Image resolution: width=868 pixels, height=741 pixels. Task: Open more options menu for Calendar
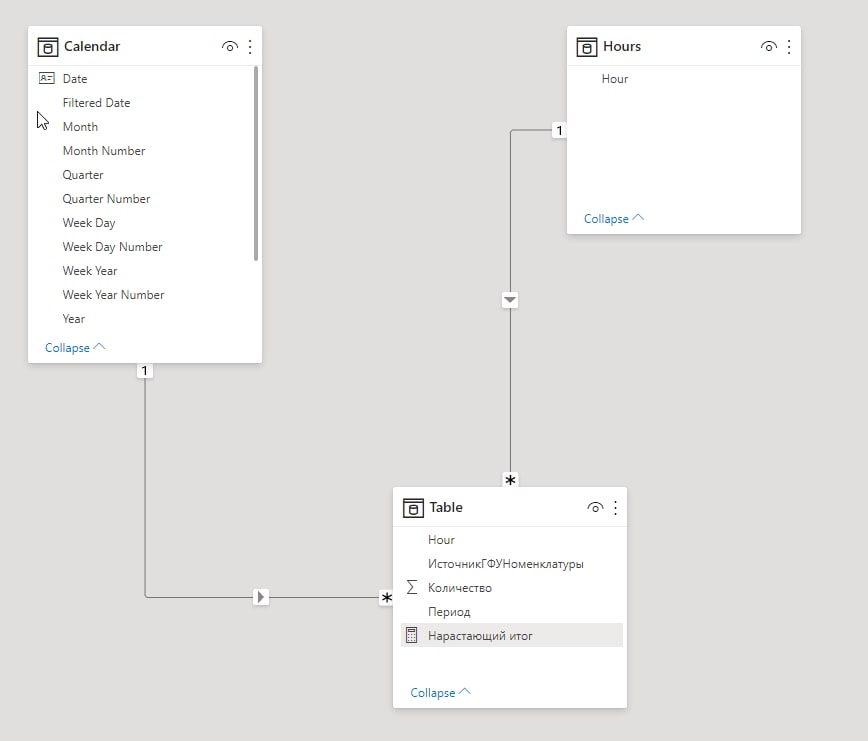pyautogui.click(x=250, y=47)
